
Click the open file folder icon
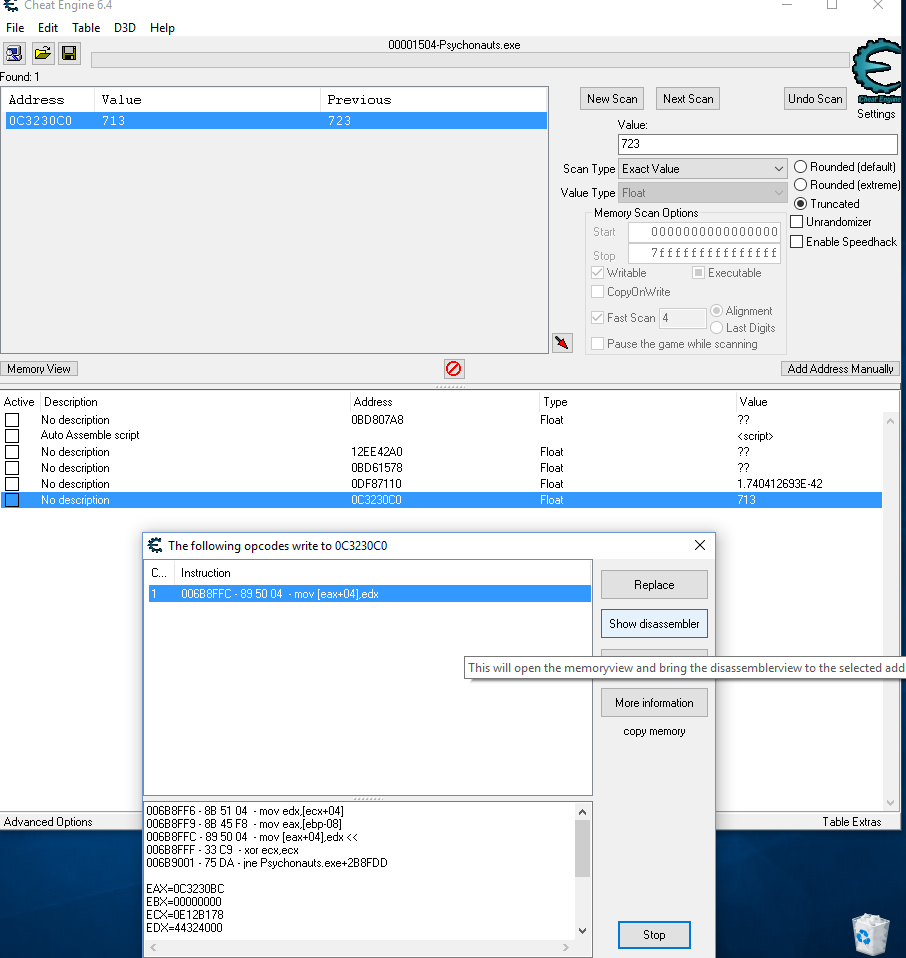[42, 53]
